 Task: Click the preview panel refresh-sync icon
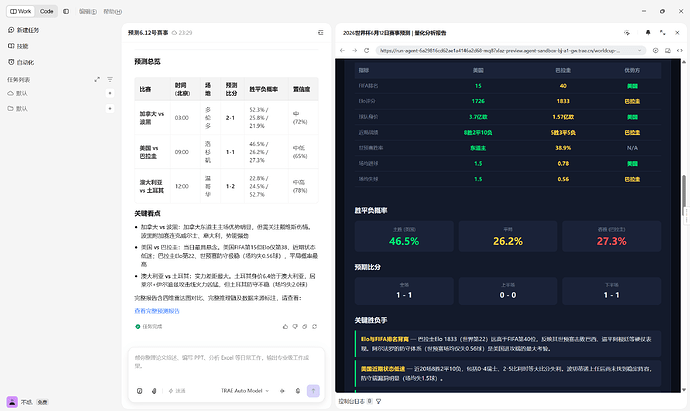[x=627, y=33]
